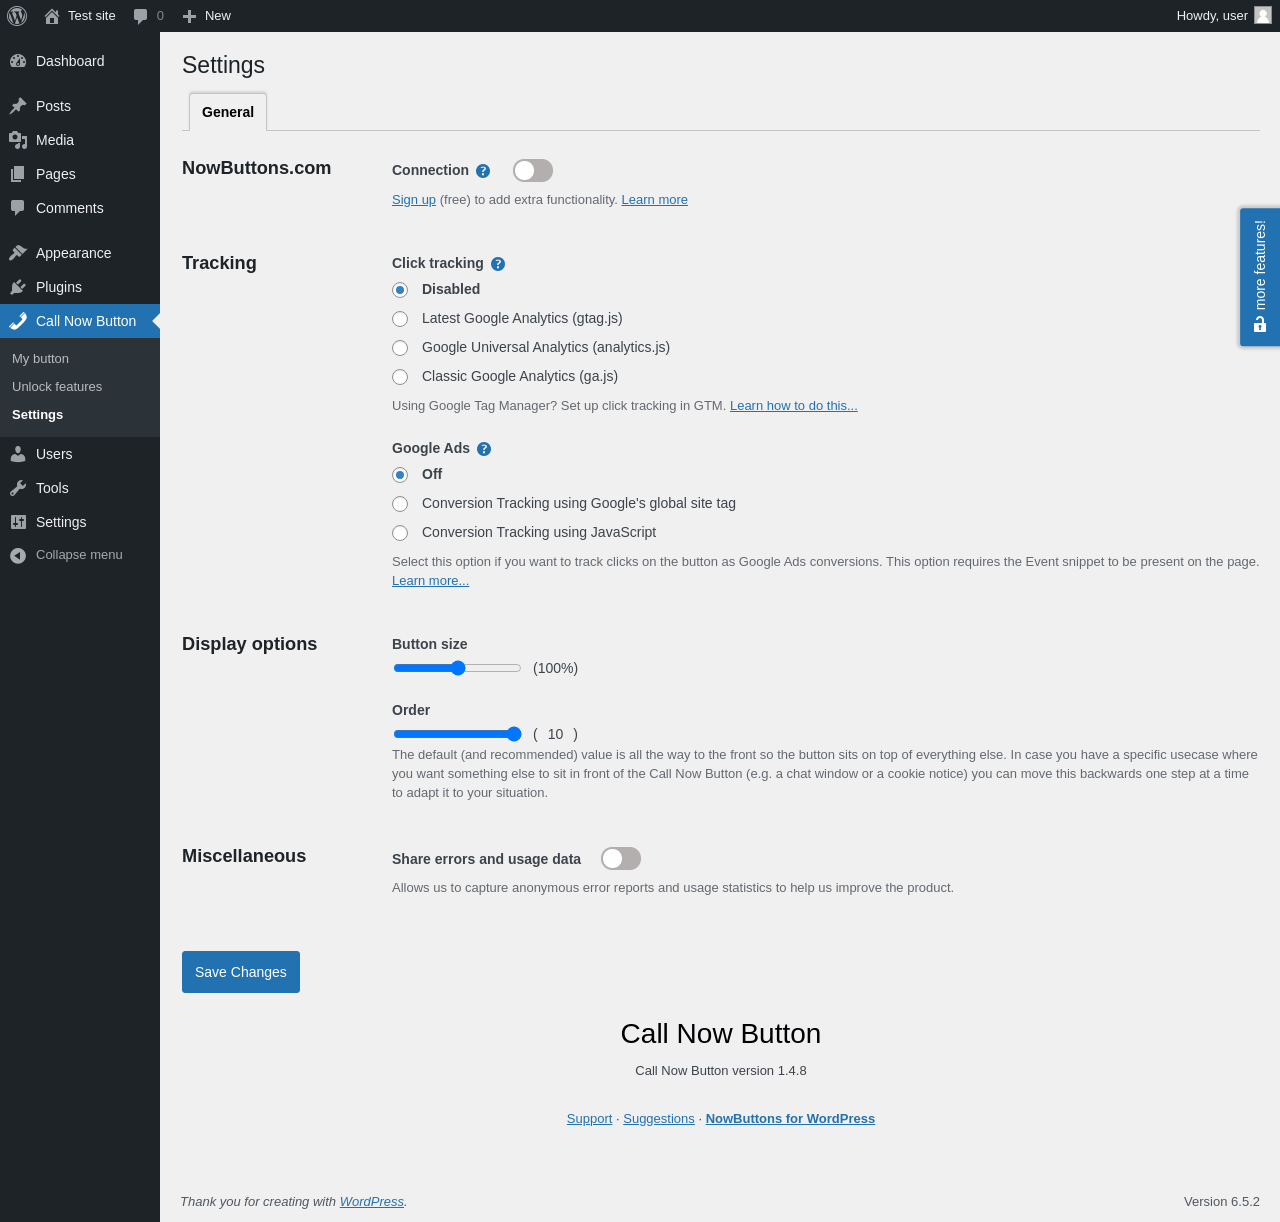The width and height of the screenshot is (1280, 1222).
Task: Click Learn more link beside Sign up
Action: pyautogui.click(x=655, y=200)
